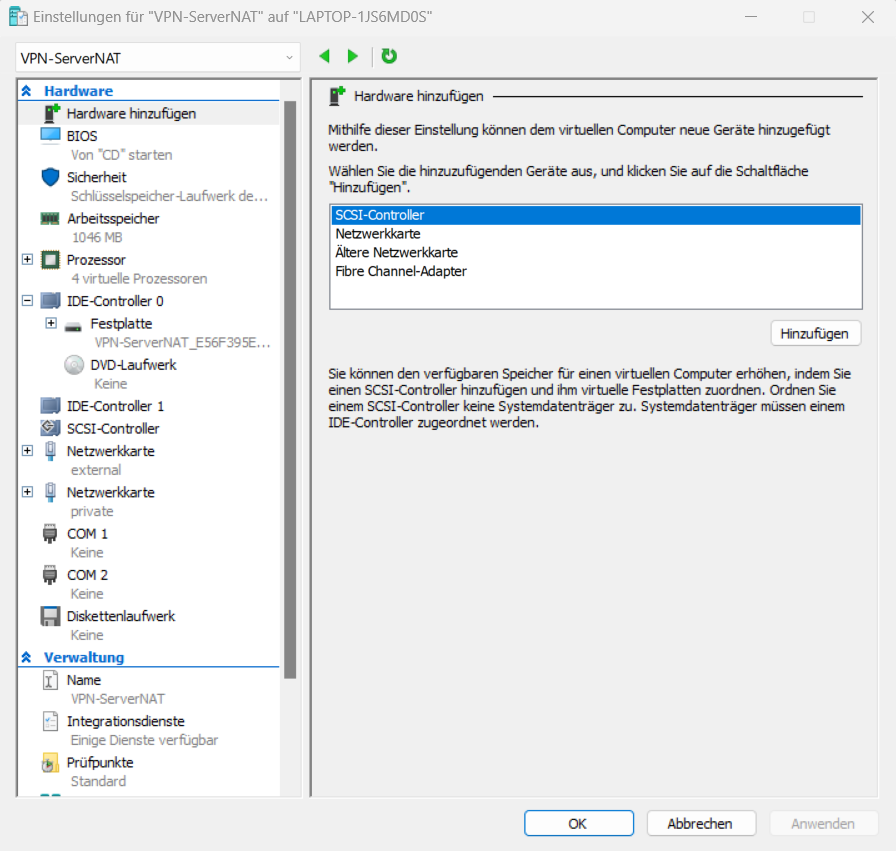Viewport: 896px width, 851px height.
Task: Click the Festplatte hard drive icon
Action: point(73,327)
